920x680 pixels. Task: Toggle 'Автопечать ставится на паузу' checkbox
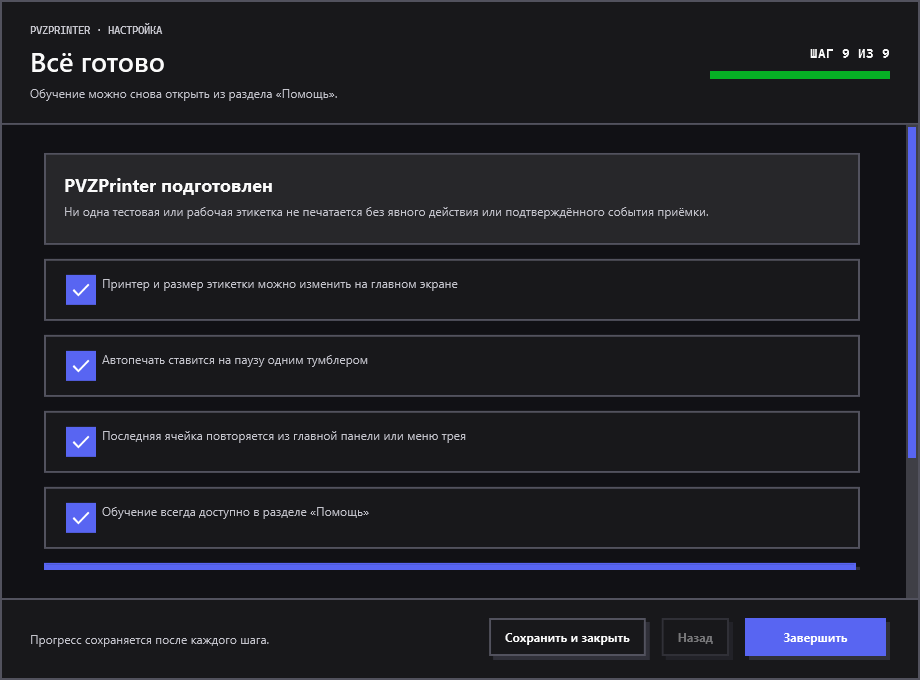click(81, 366)
